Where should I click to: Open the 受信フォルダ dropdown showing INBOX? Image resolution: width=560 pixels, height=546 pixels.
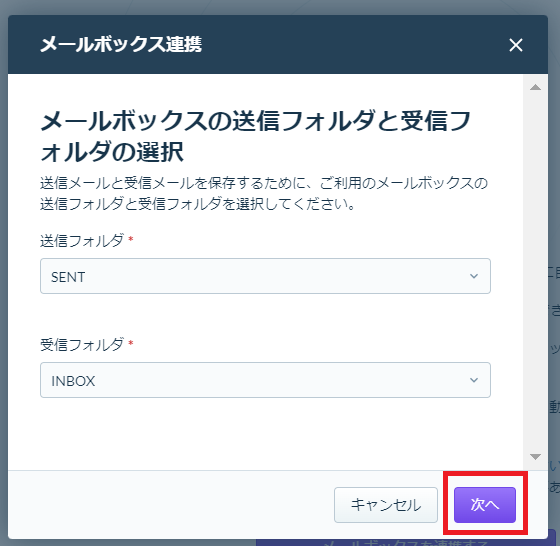tap(265, 380)
